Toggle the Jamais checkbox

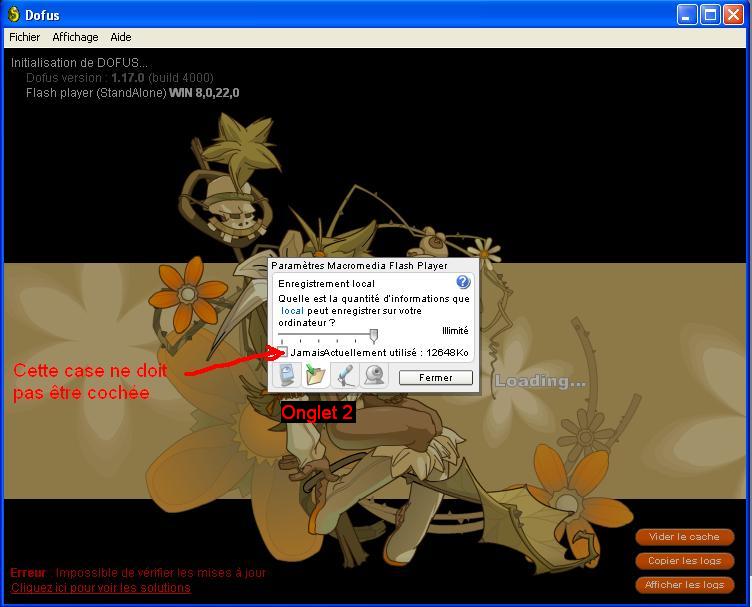(x=282, y=352)
